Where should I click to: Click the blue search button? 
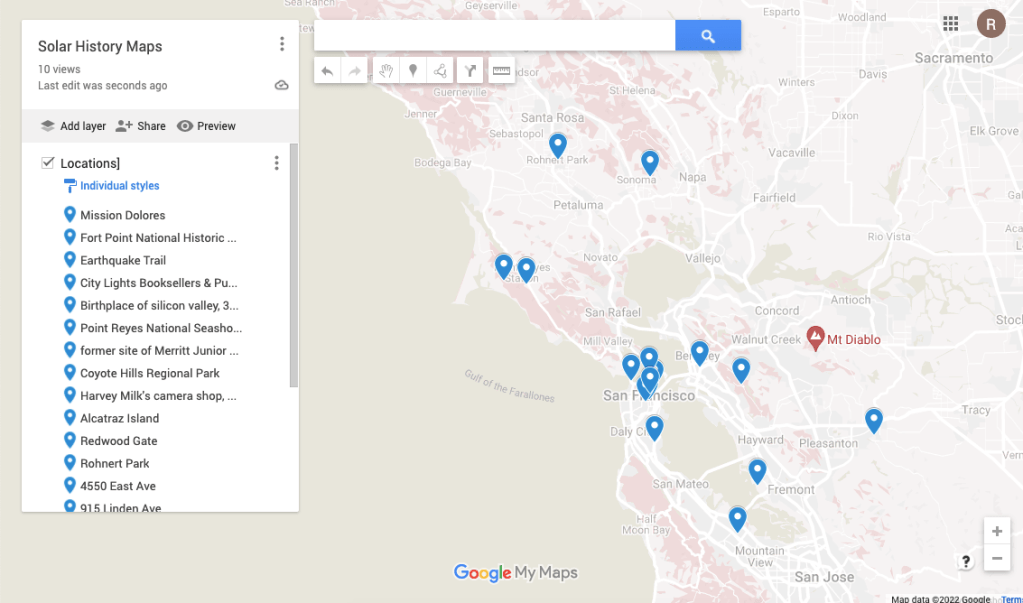tap(708, 36)
